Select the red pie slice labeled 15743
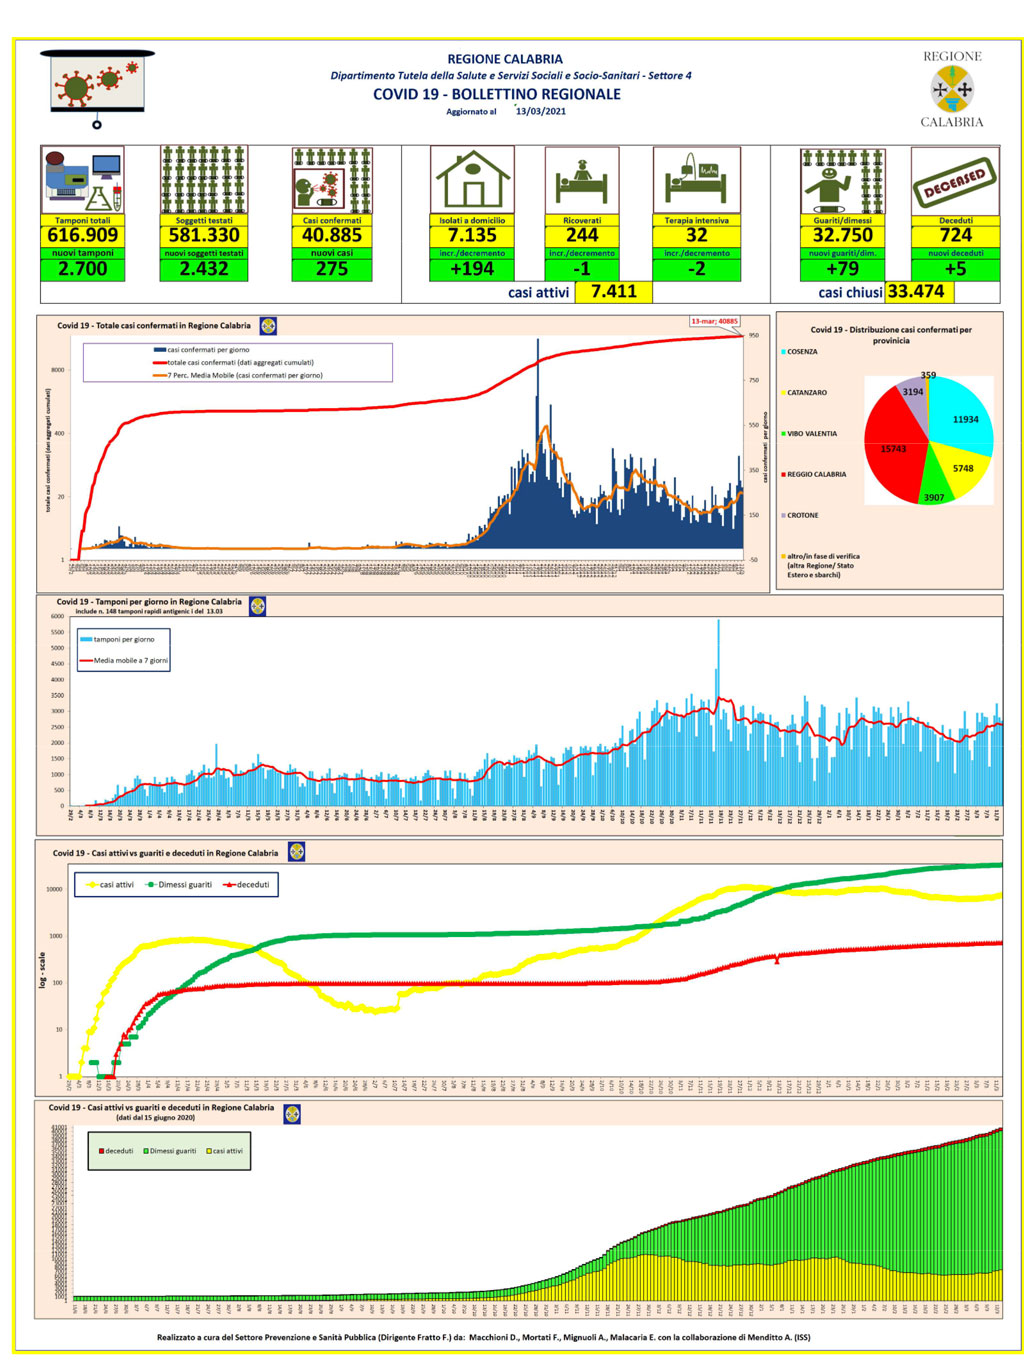The image size is (1024, 1363). point(892,447)
